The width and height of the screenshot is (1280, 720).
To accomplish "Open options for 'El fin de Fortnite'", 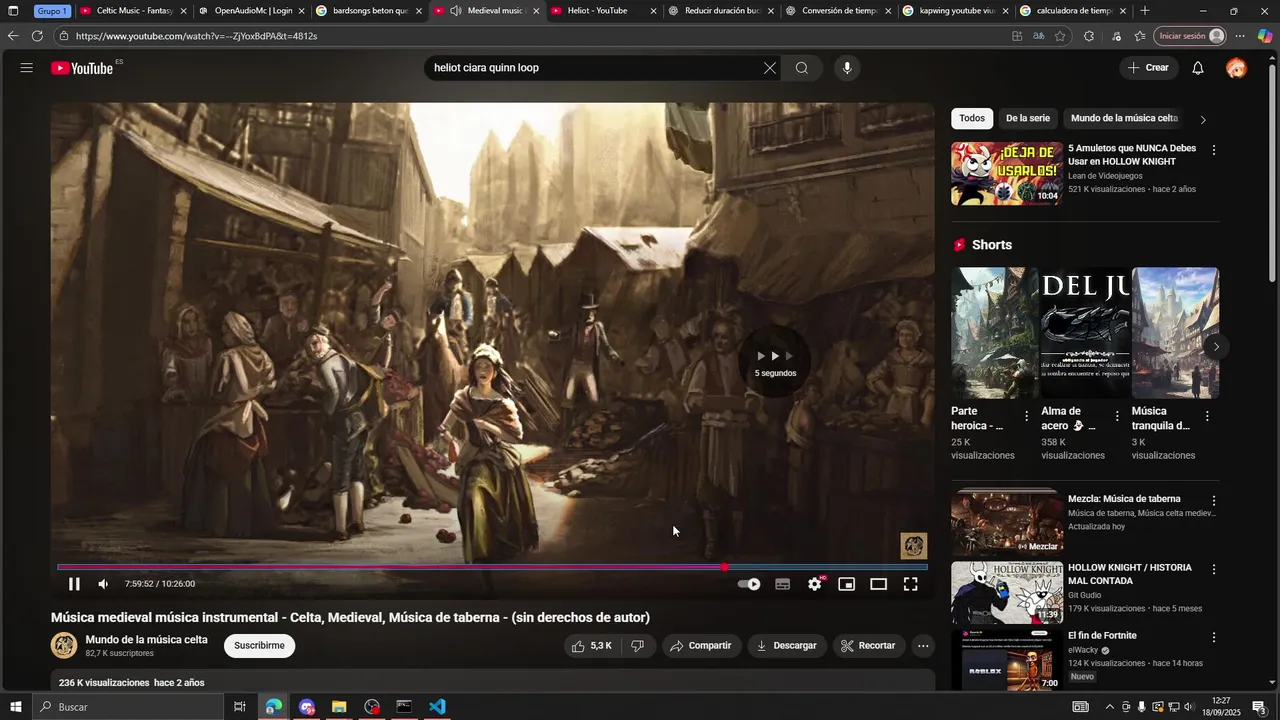I will tap(1214, 637).
